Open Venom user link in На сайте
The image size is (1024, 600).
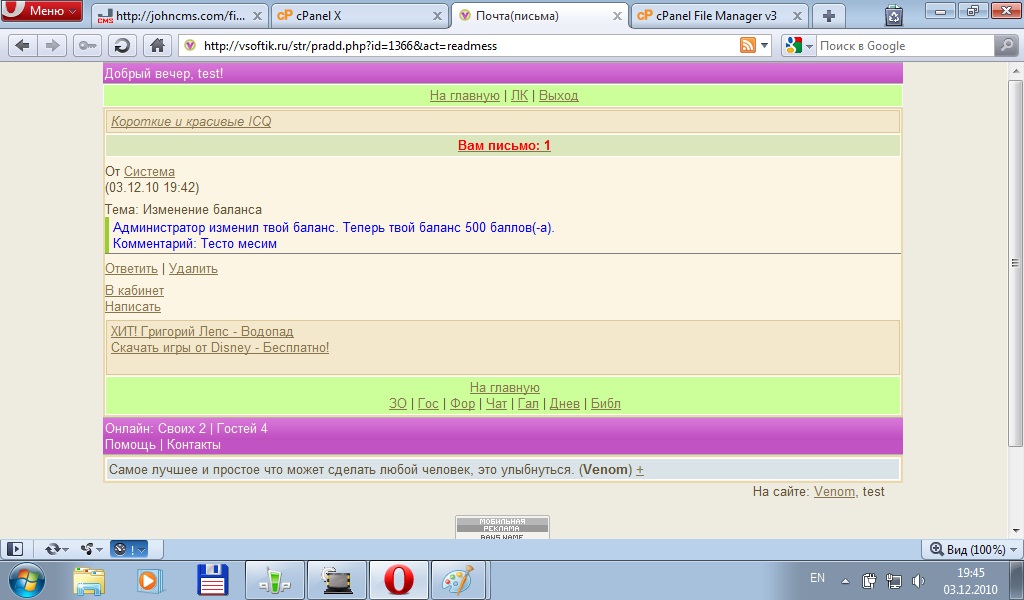tap(834, 492)
